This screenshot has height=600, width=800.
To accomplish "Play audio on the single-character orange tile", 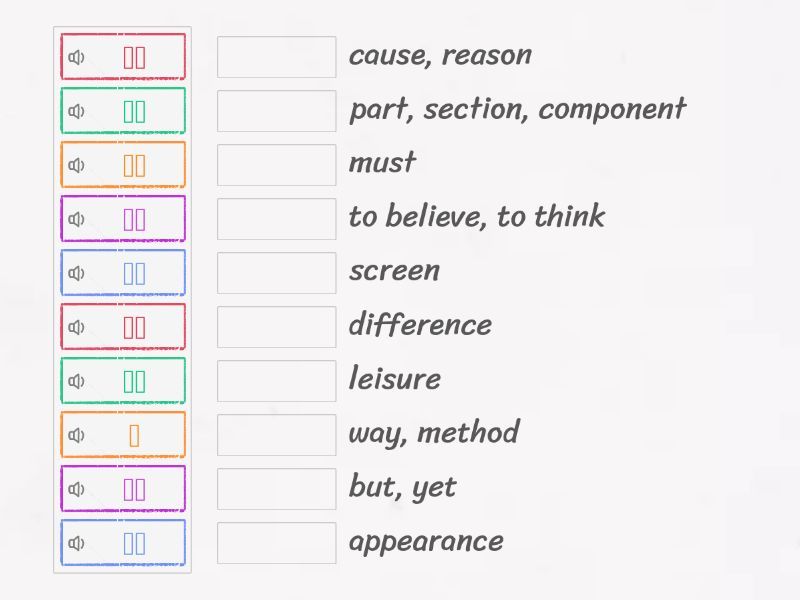I will coord(76,435).
